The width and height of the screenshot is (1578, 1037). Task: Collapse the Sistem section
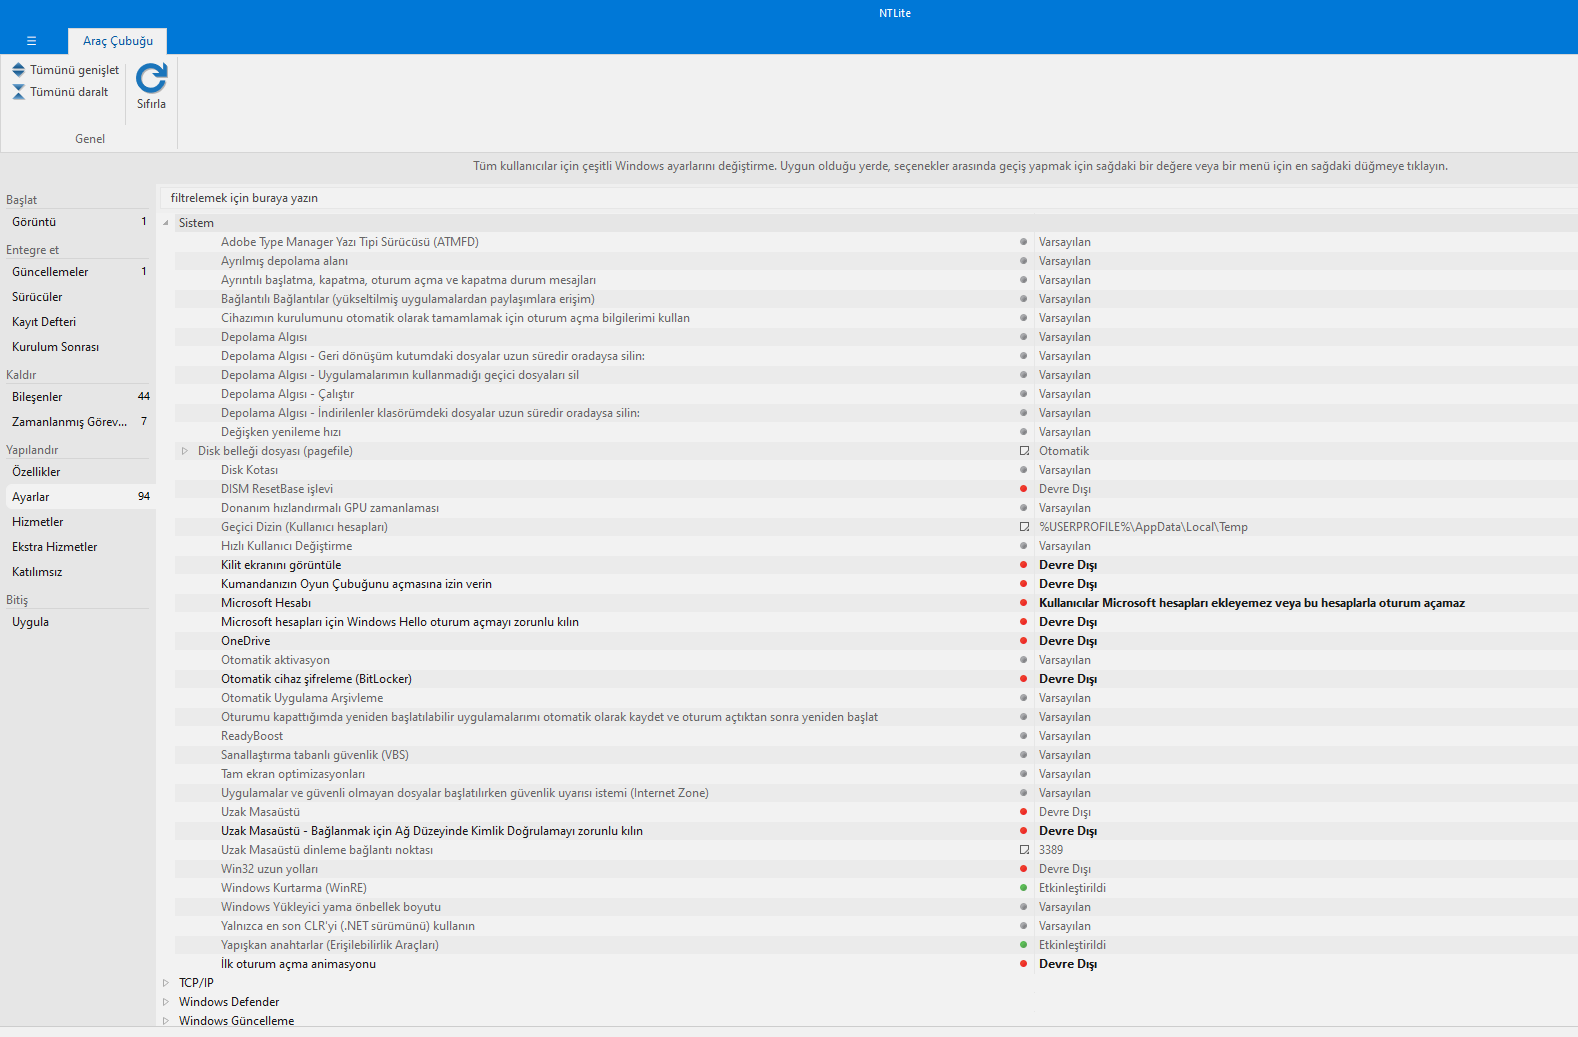pos(166,223)
